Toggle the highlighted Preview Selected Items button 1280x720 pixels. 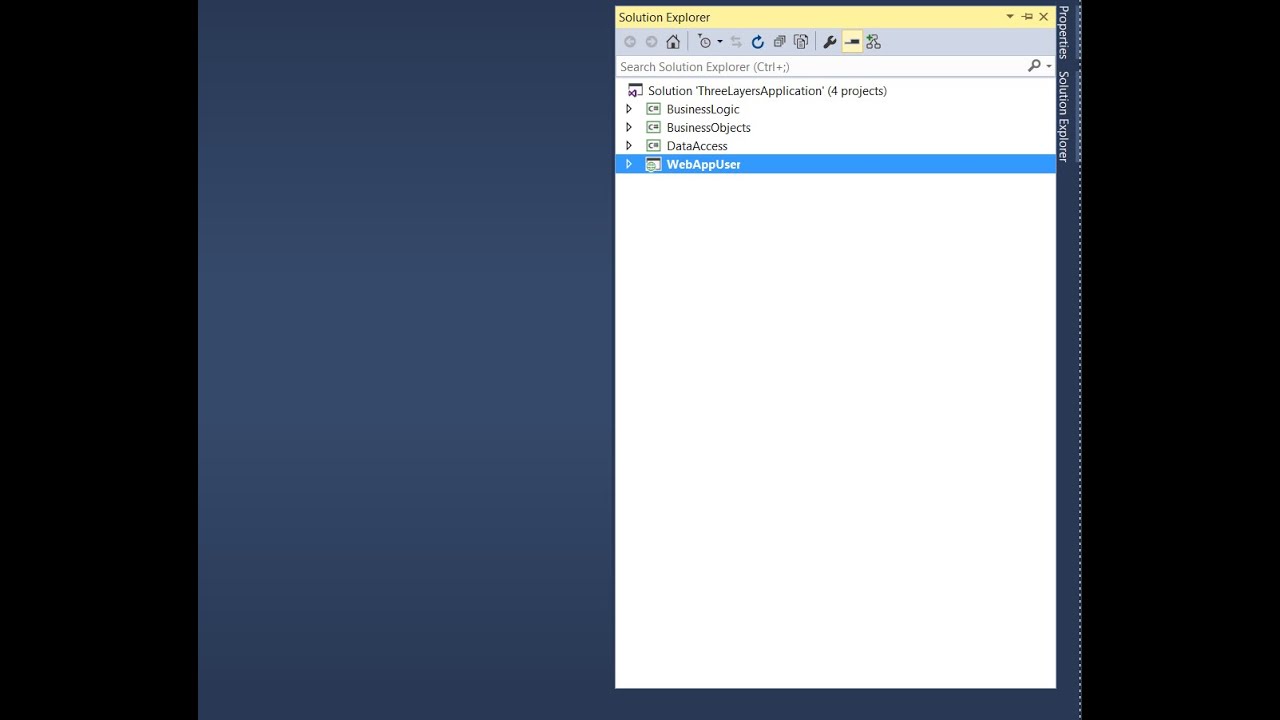click(852, 42)
